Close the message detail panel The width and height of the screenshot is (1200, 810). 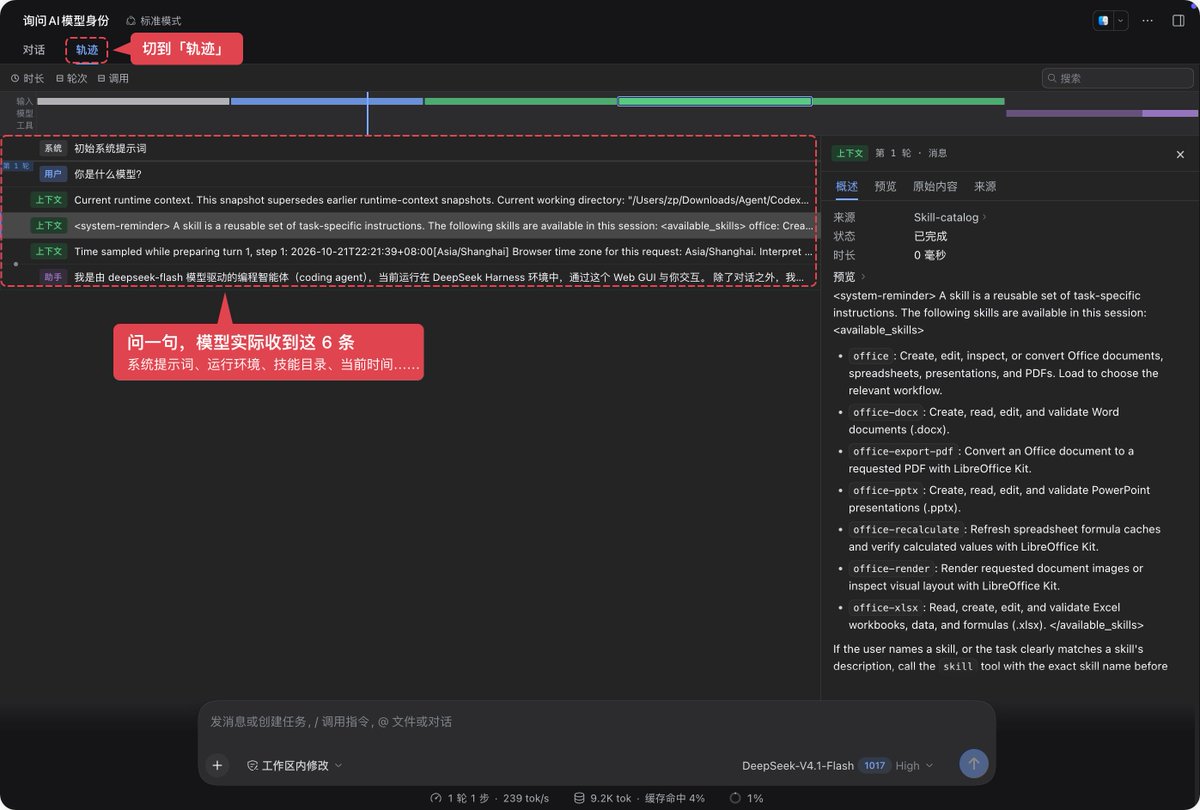(1180, 154)
